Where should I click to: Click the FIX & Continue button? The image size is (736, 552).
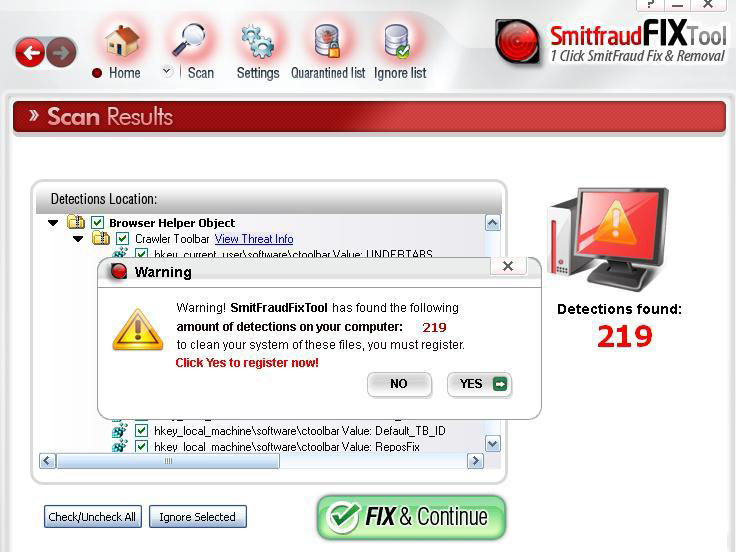(411, 517)
